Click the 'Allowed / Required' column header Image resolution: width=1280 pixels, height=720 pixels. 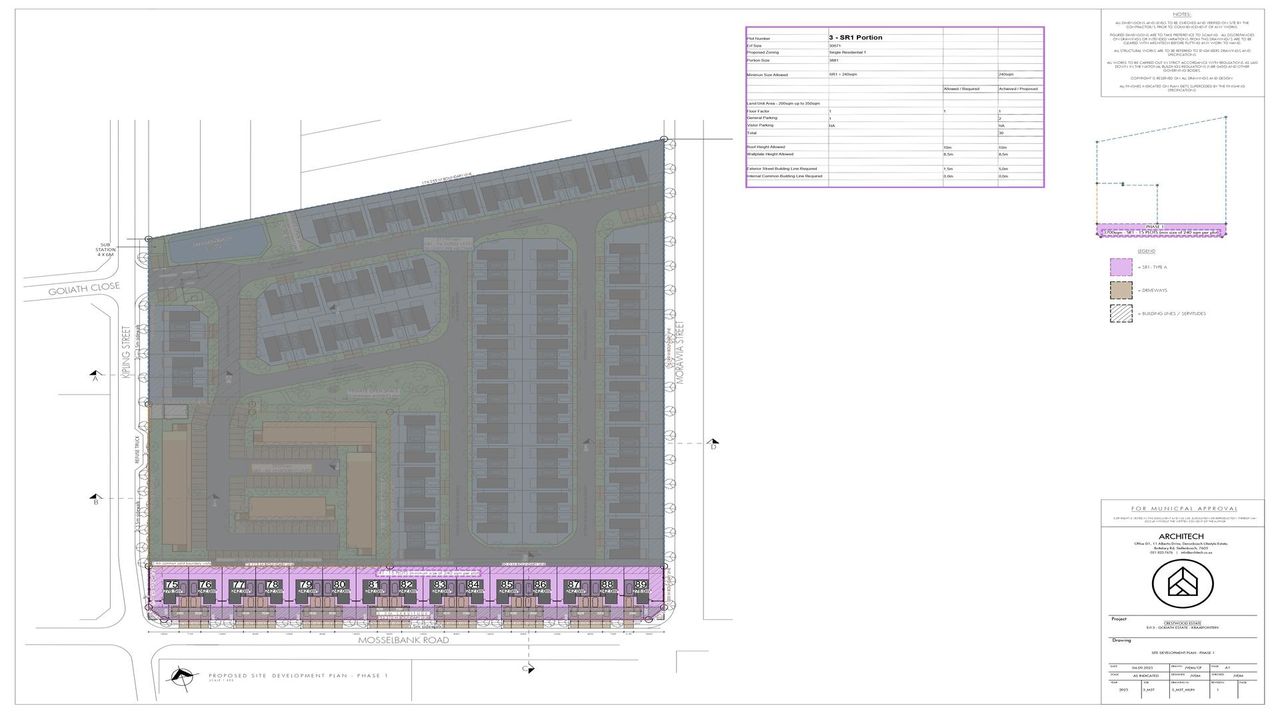pyautogui.click(x=964, y=89)
